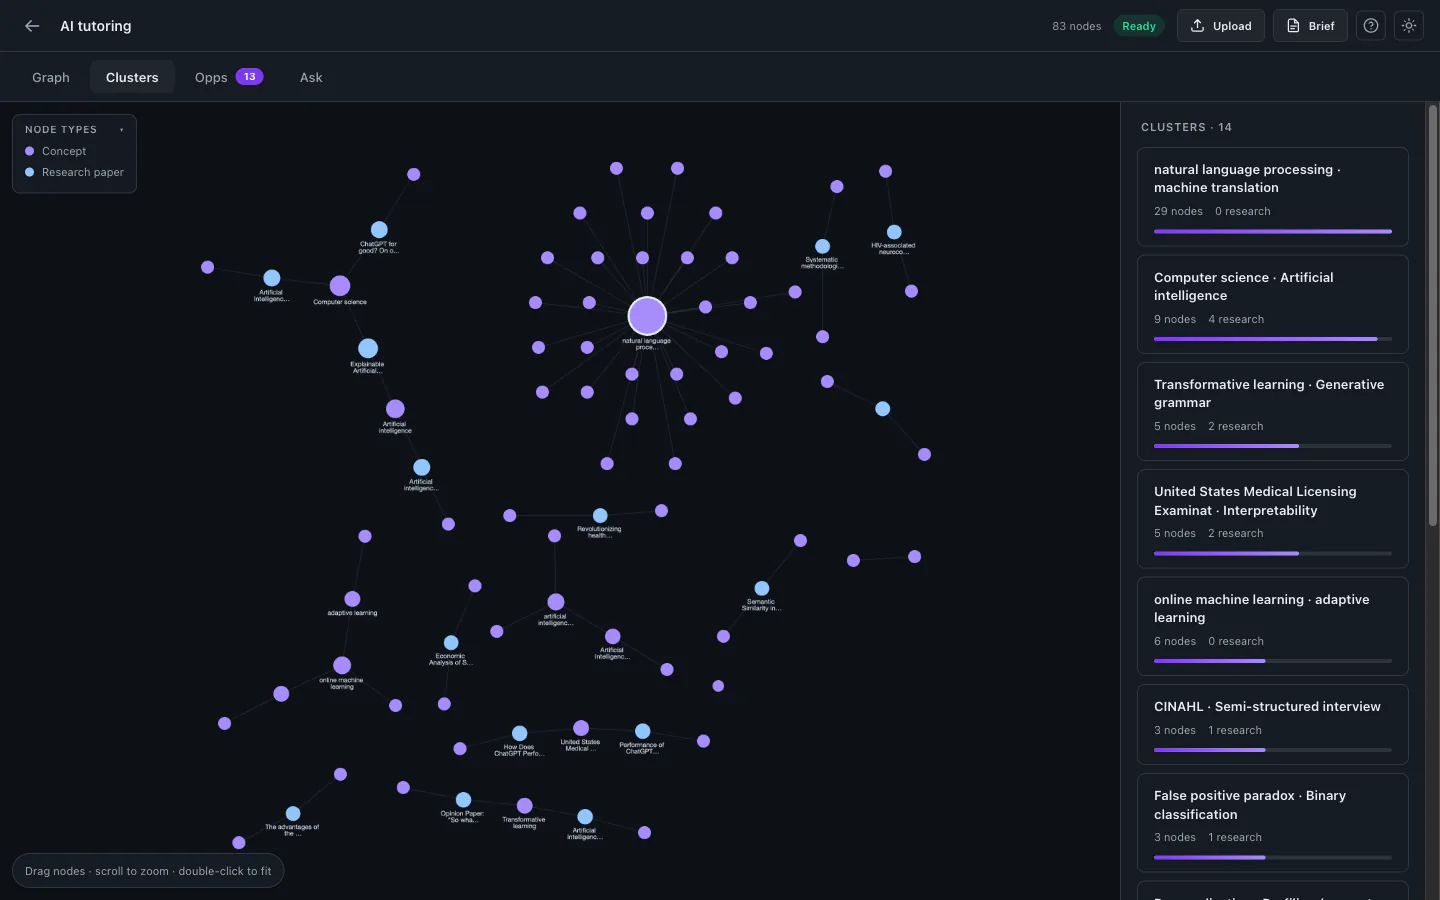
Task: Select the Clusters tab
Action: tap(132, 77)
